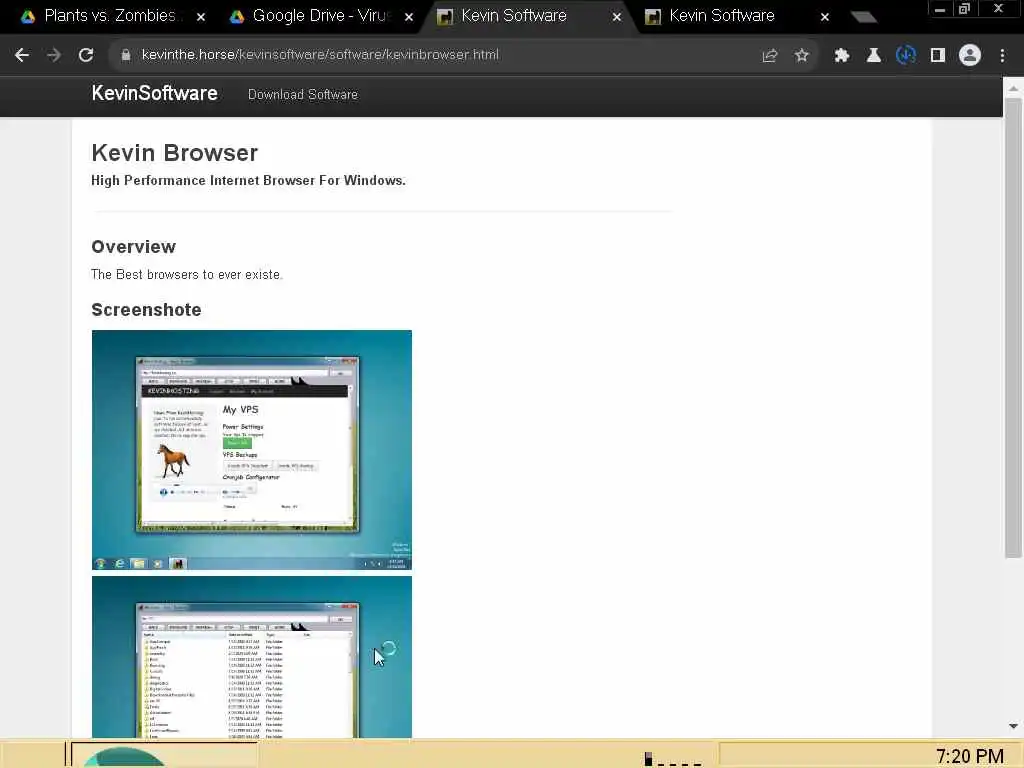This screenshot has height=768, width=1024.
Task: View site security lock info
Action: [x=125, y=56]
